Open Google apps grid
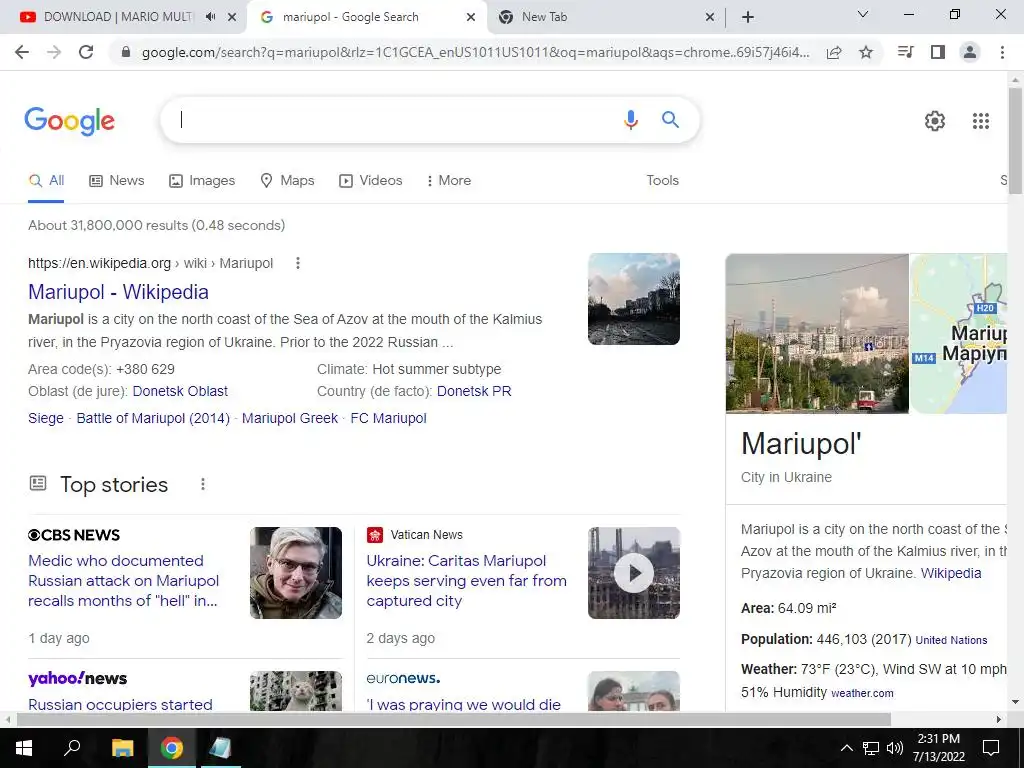This screenshot has height=768, width=1024. (x=981, y=121)
